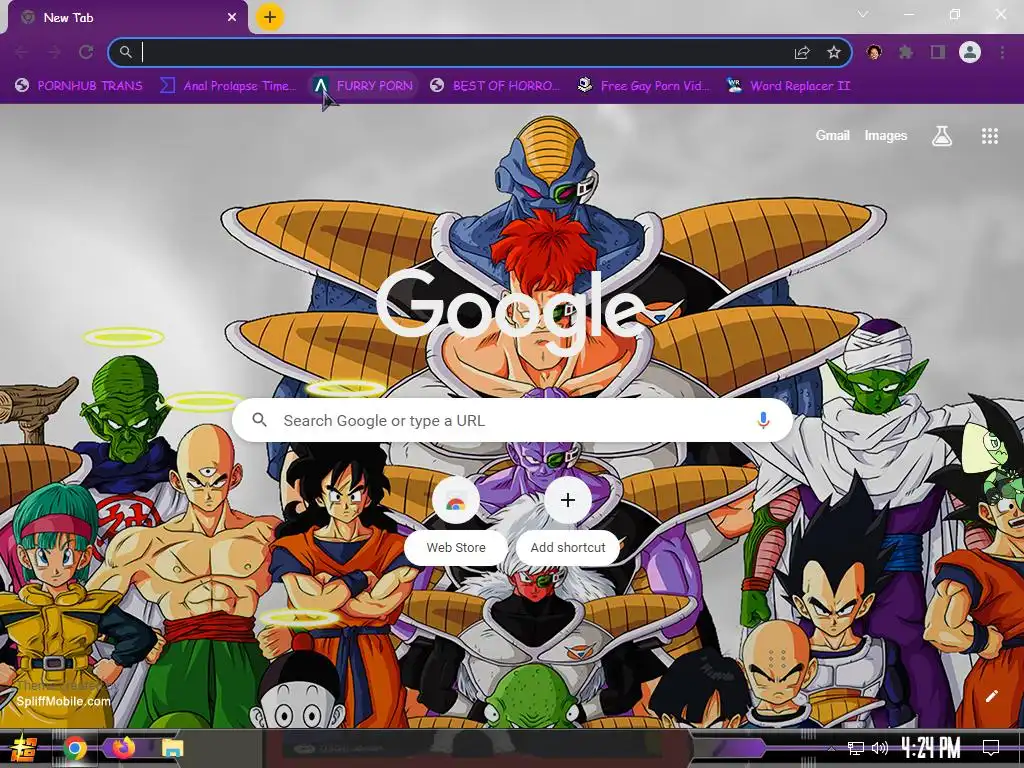Open the Word Replacer II bookmark

point(789,86)
